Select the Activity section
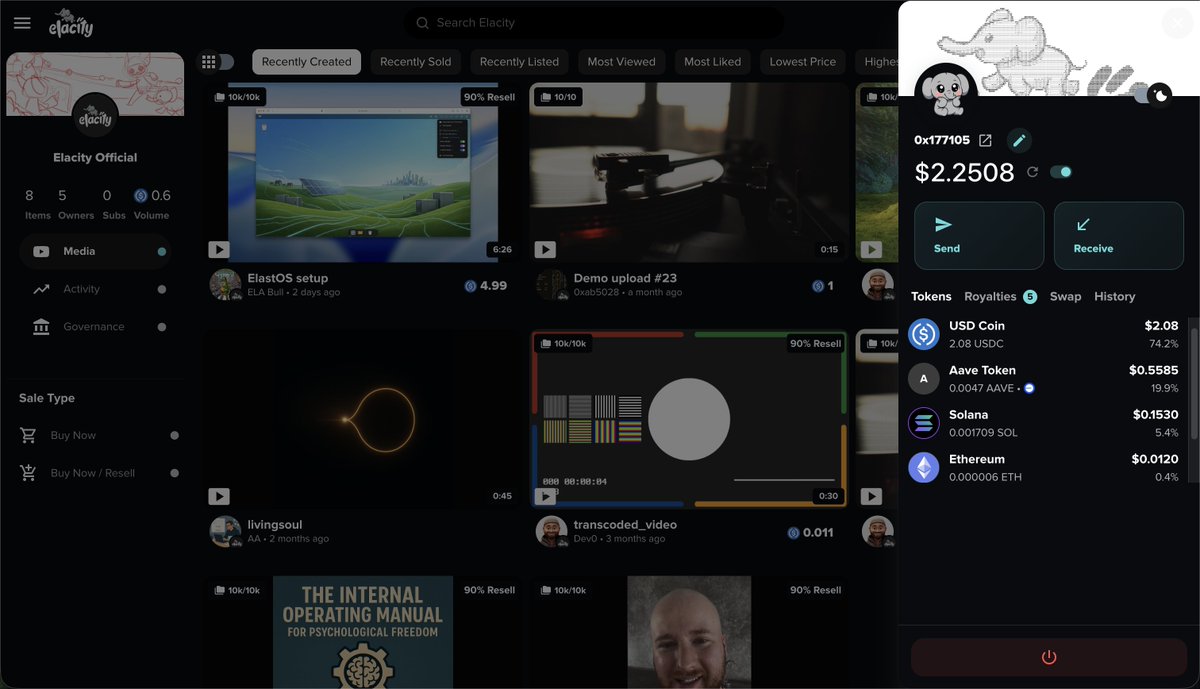The width and height of the screenshot is (1200, 689). coord(95,289)
